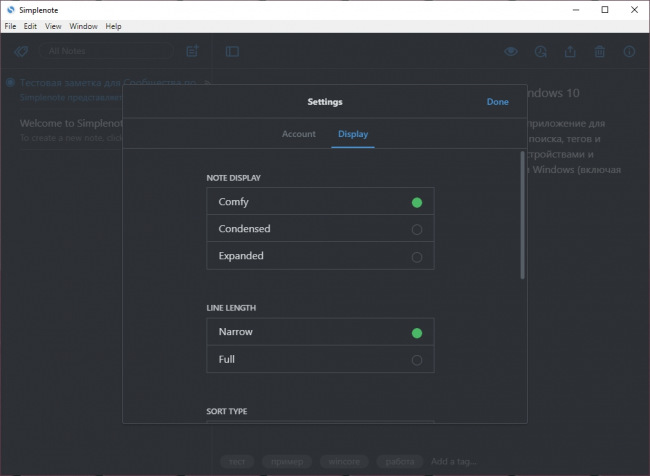This screenshot has width=650, height=476.
Task: Switch to the Account tab
Action: (x=298, y=134)
